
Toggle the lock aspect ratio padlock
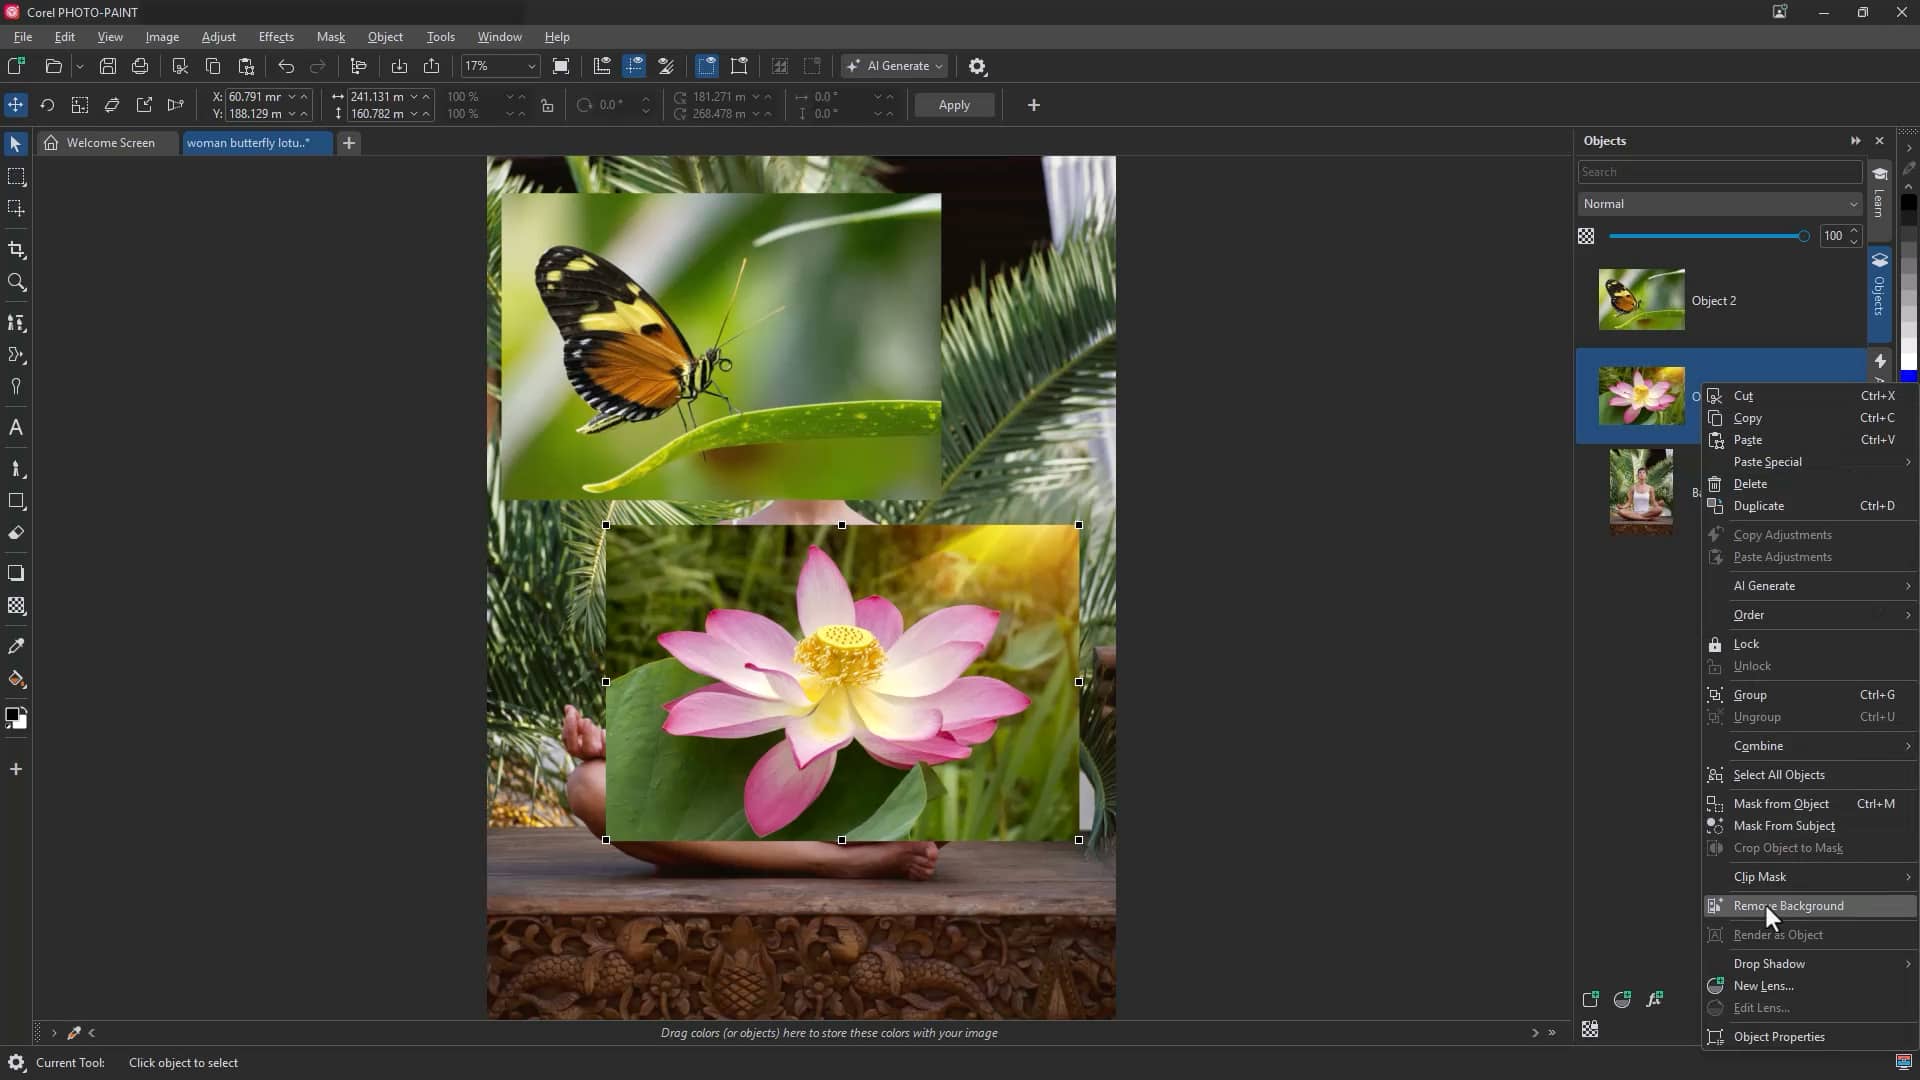[548, 105]
